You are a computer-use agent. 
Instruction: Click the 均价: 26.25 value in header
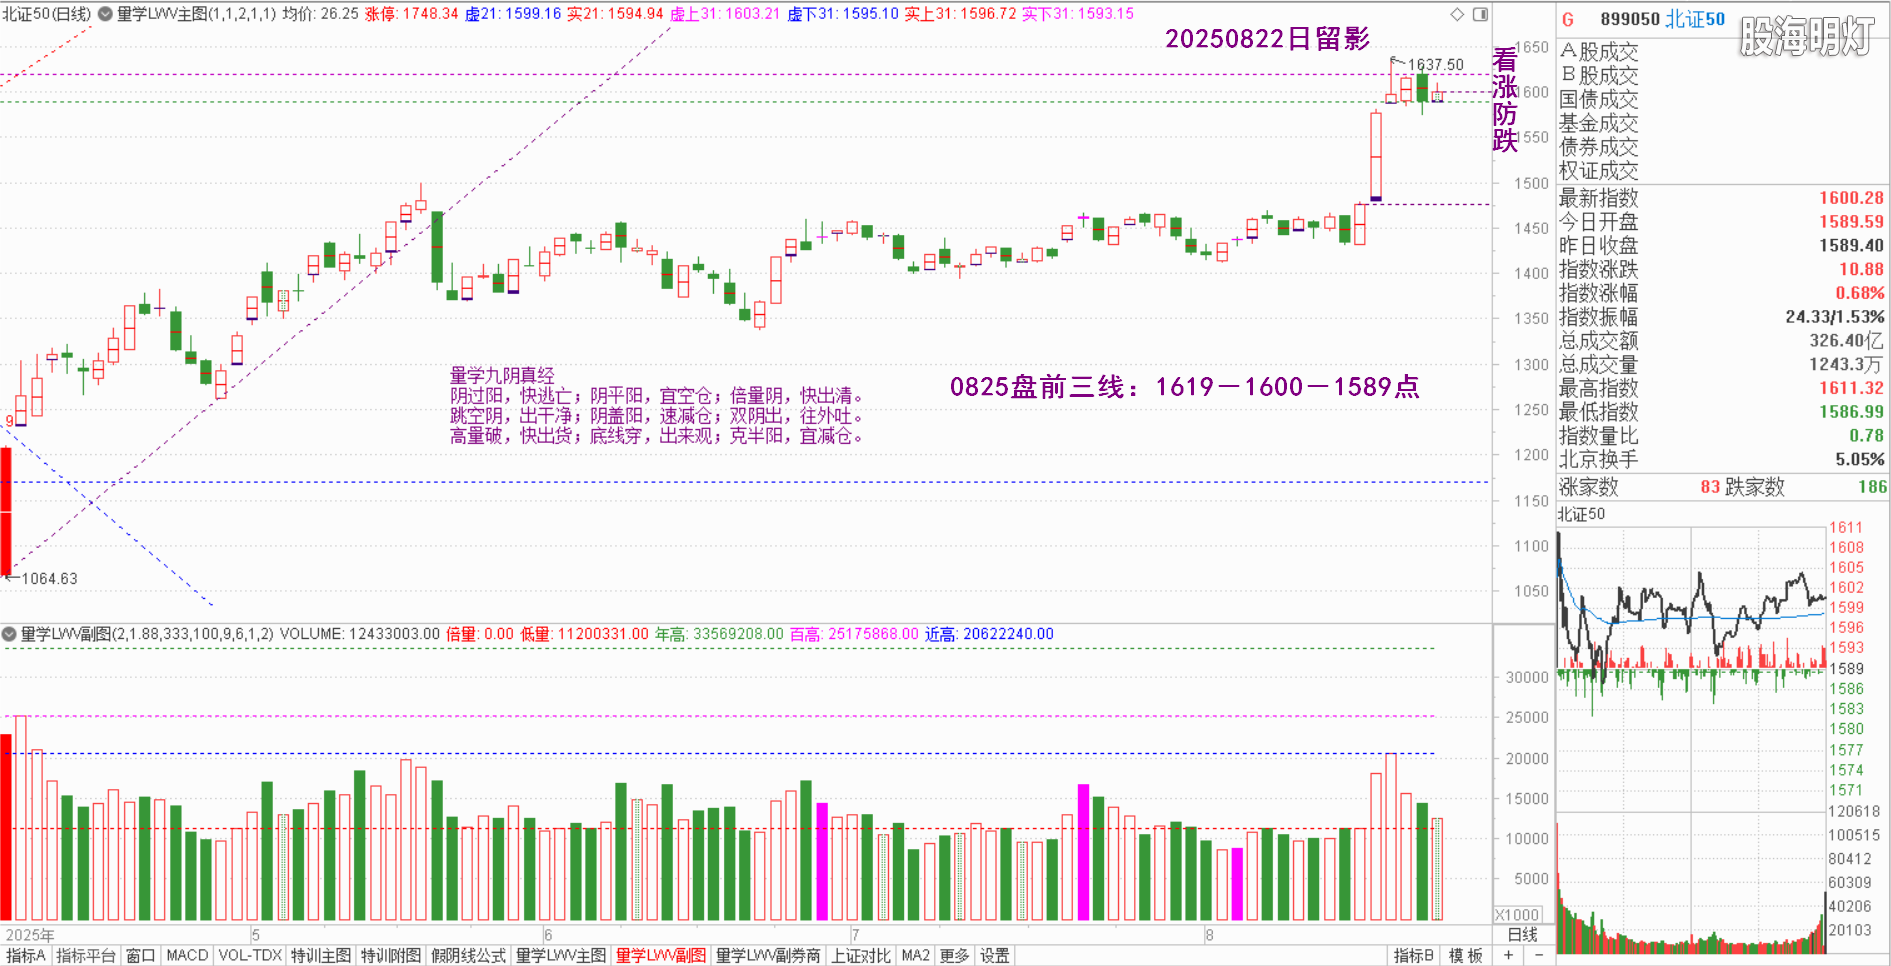(320, 14)
